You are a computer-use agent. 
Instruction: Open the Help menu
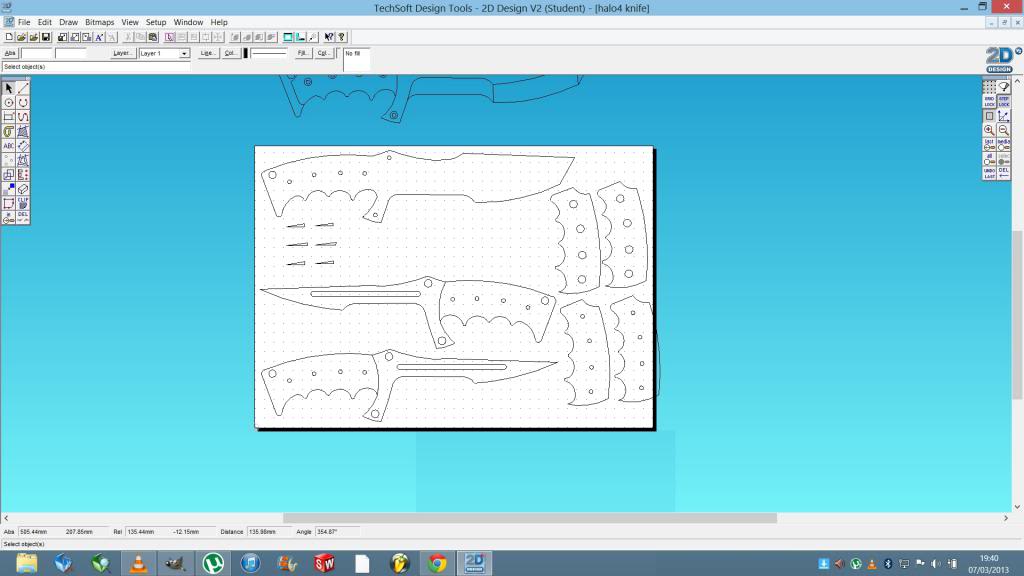click(x=219, y=22)
